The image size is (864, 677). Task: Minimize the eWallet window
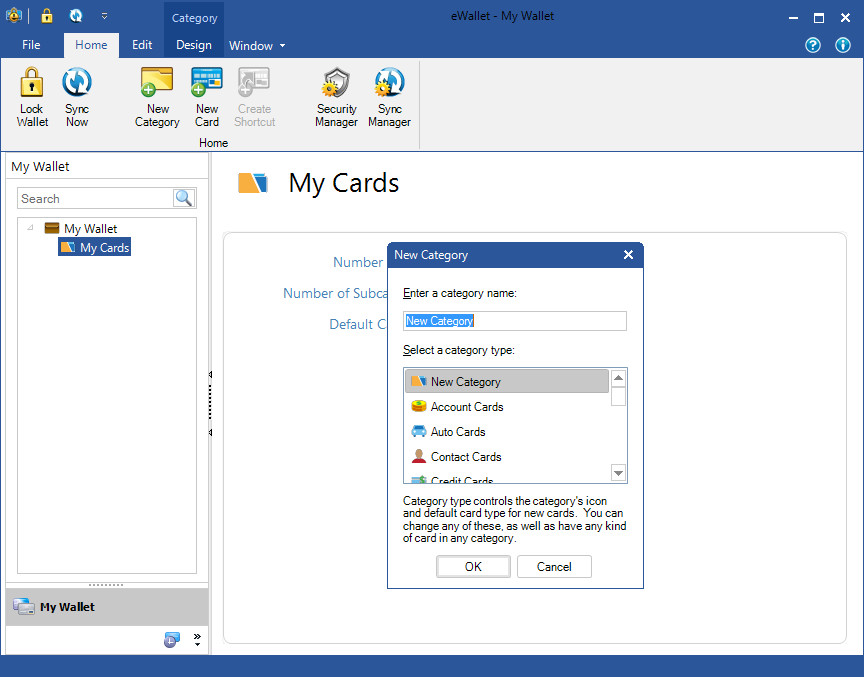[793, 18]
